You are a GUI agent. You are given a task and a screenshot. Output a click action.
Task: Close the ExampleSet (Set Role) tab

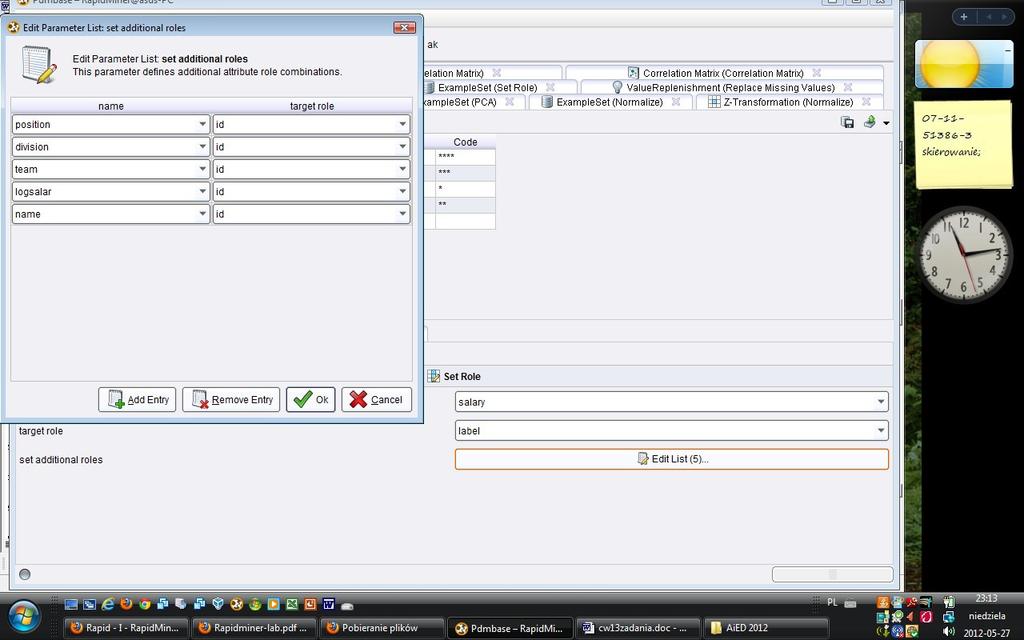[x=550, y=87]
